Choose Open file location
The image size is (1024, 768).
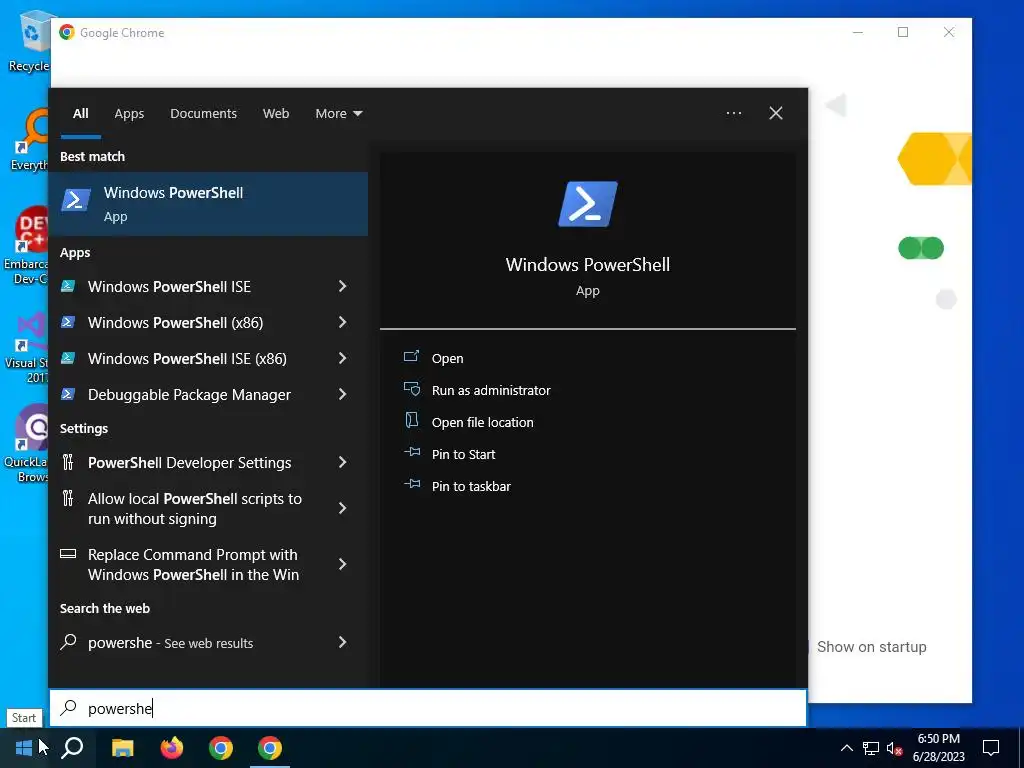coord(483,422)
